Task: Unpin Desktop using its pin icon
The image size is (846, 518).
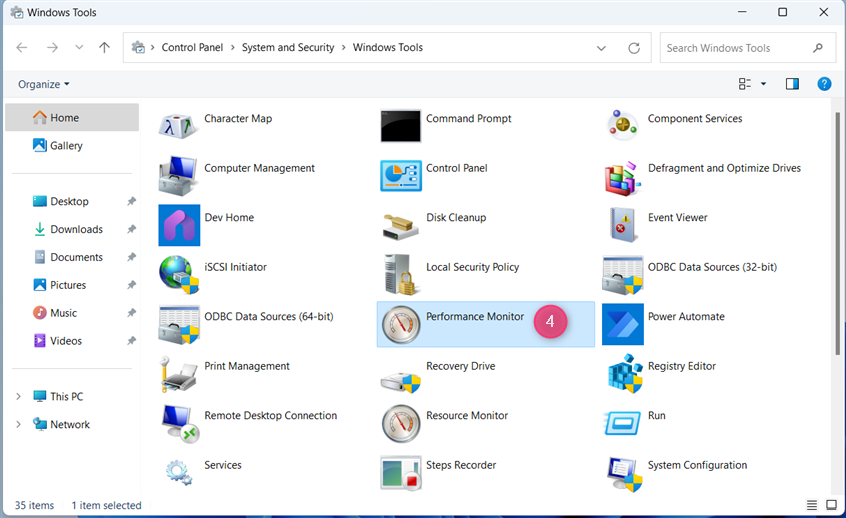Action: 131,201
